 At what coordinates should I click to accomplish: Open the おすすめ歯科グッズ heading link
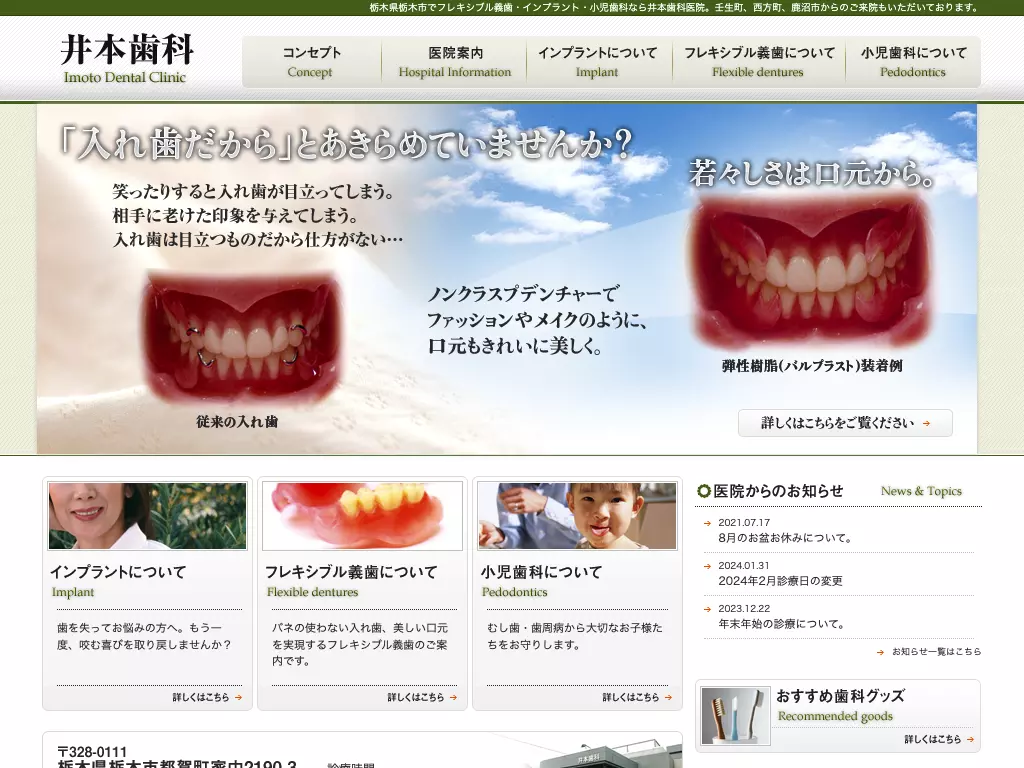click(x=840, y=696)
